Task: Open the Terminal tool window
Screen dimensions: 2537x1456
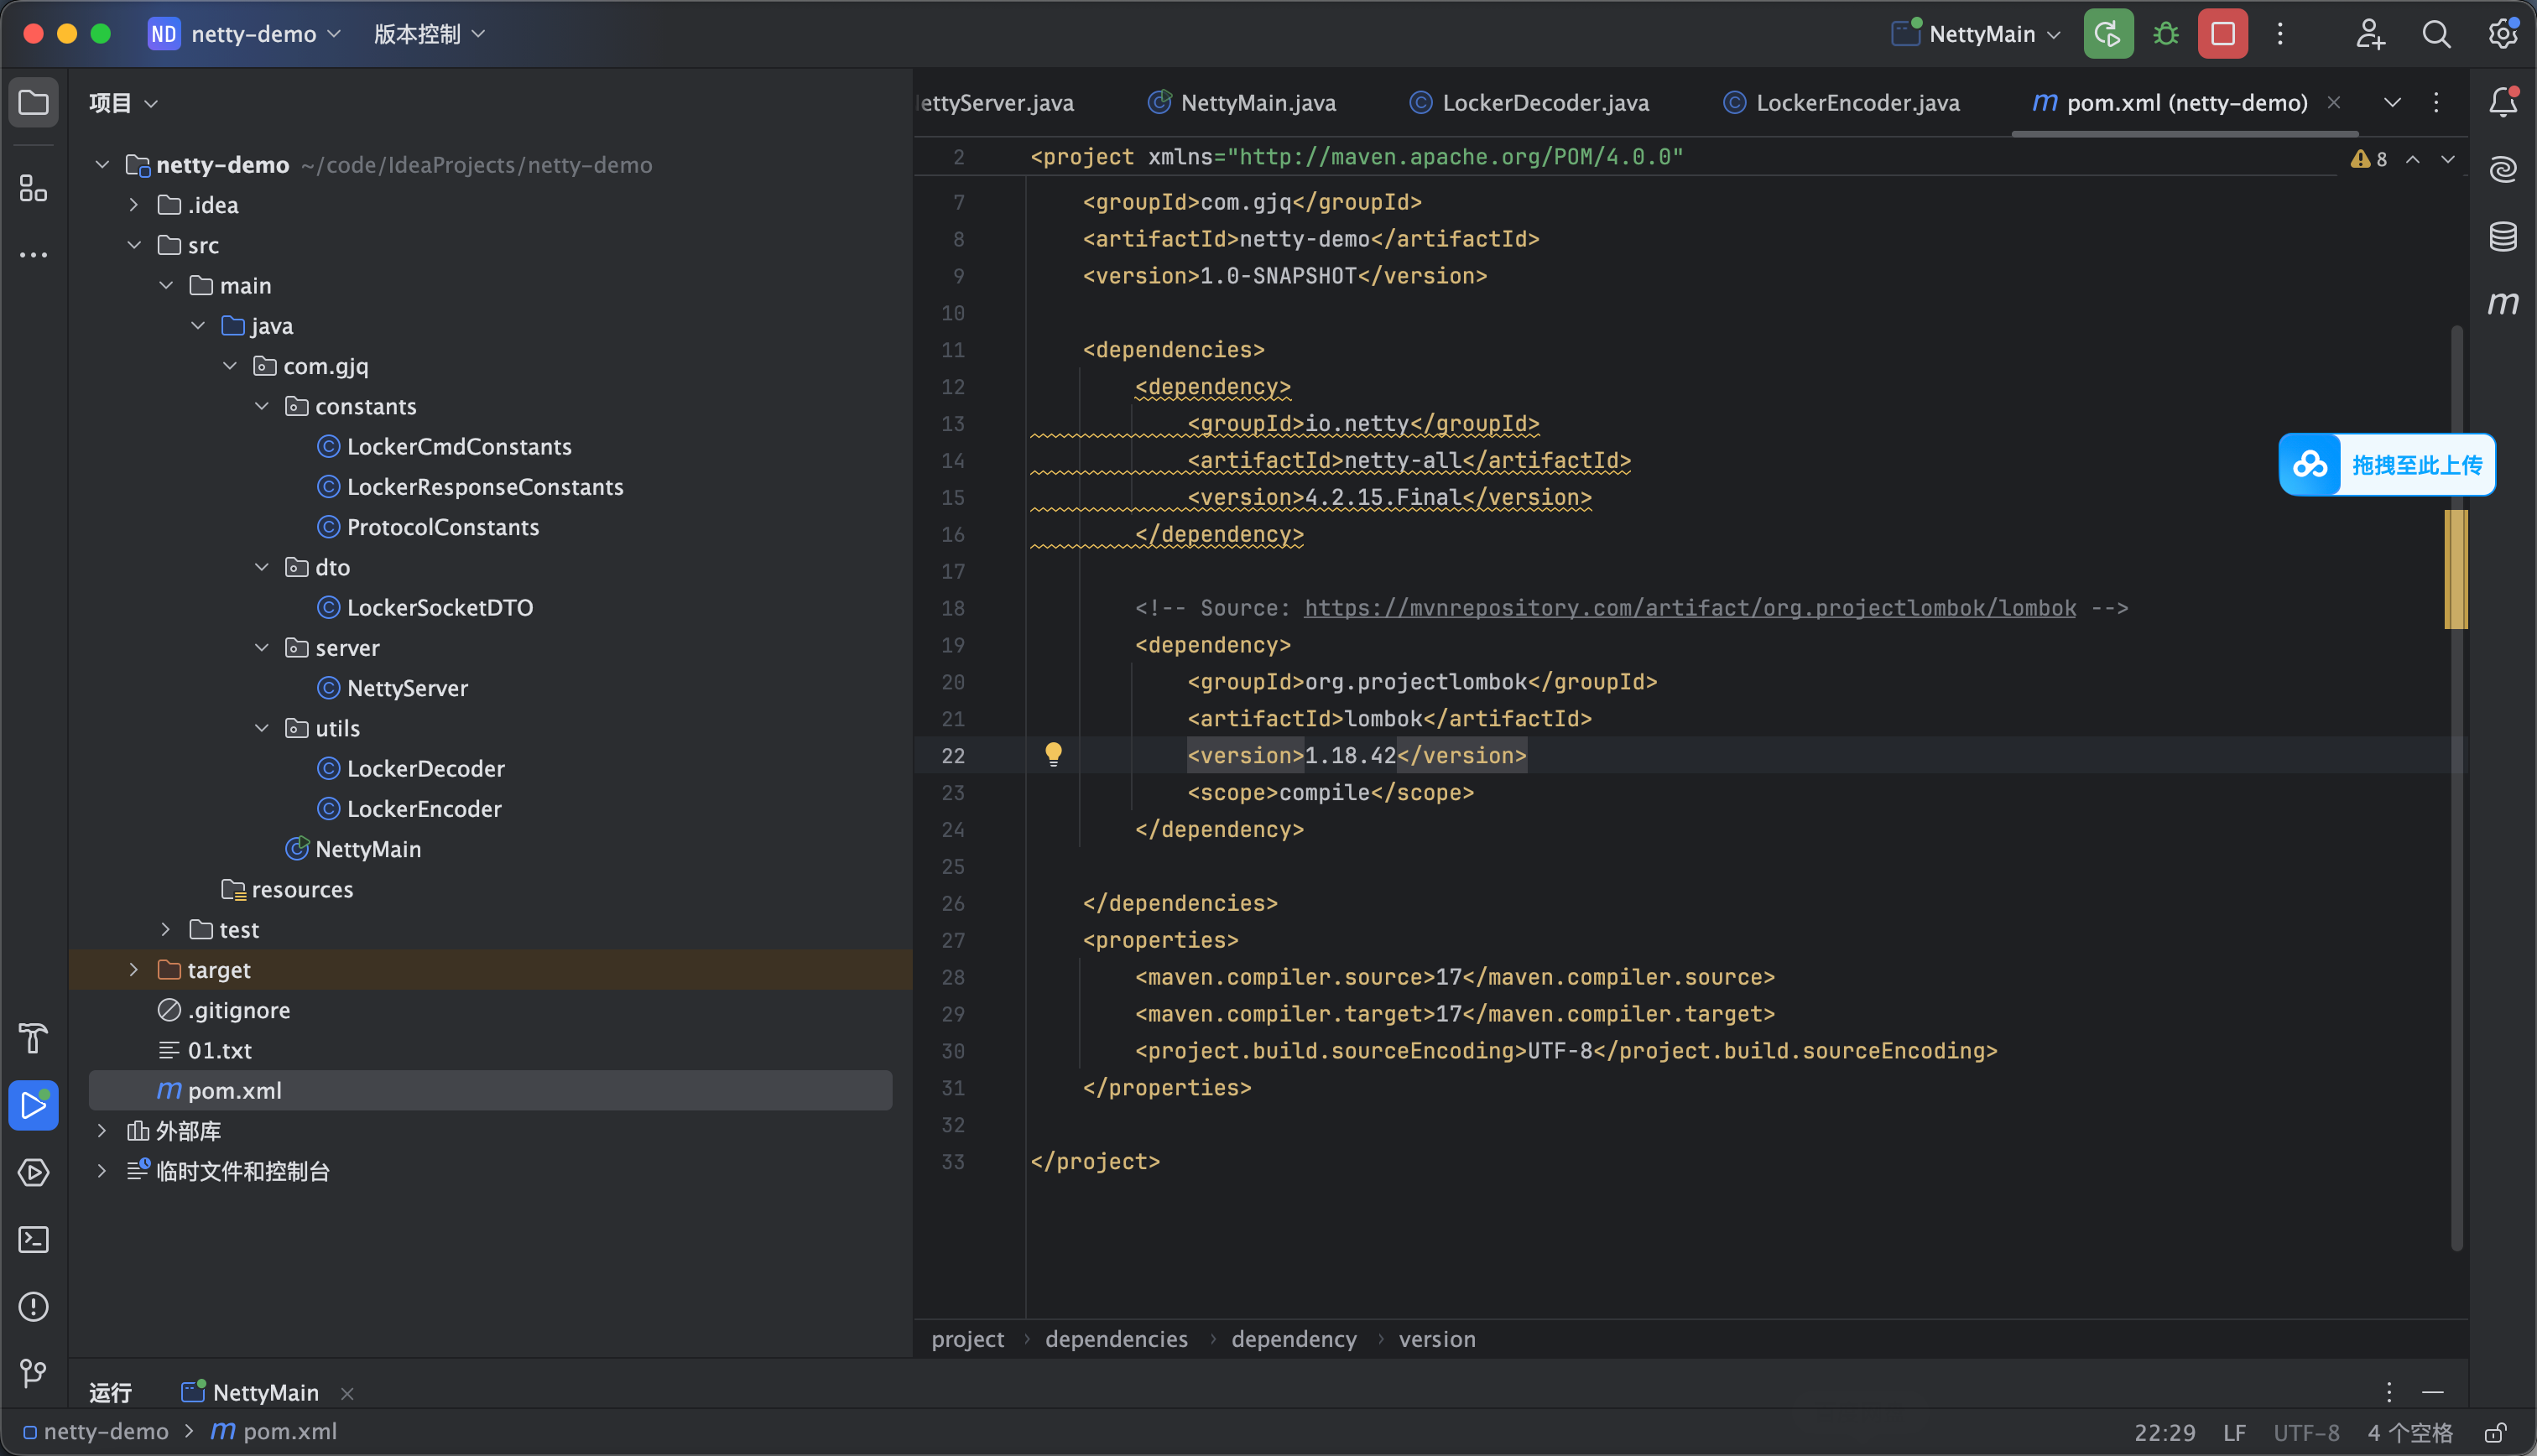Action: 34,1239
